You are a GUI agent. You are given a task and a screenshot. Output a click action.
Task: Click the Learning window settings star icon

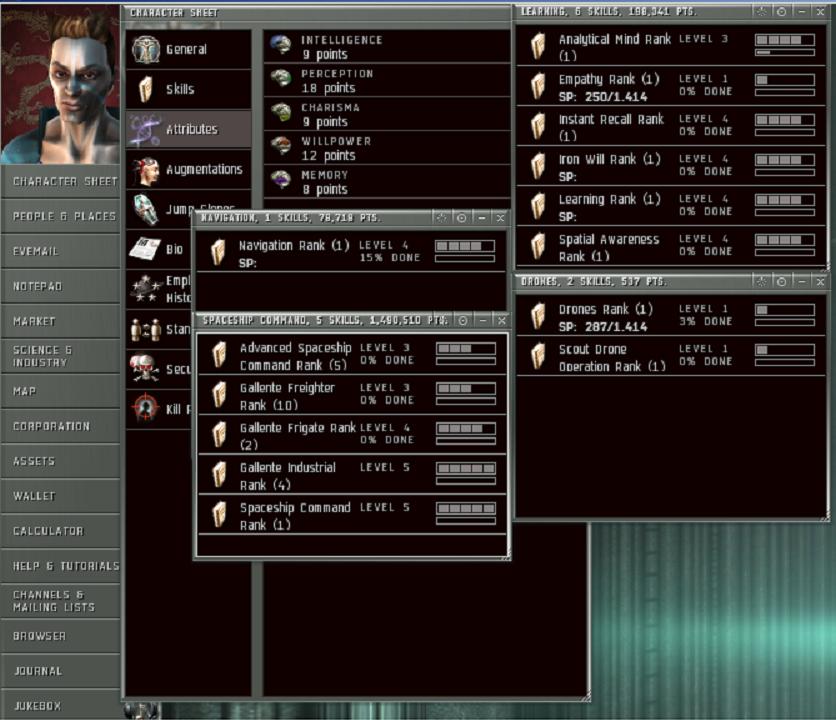click(761, 11)
